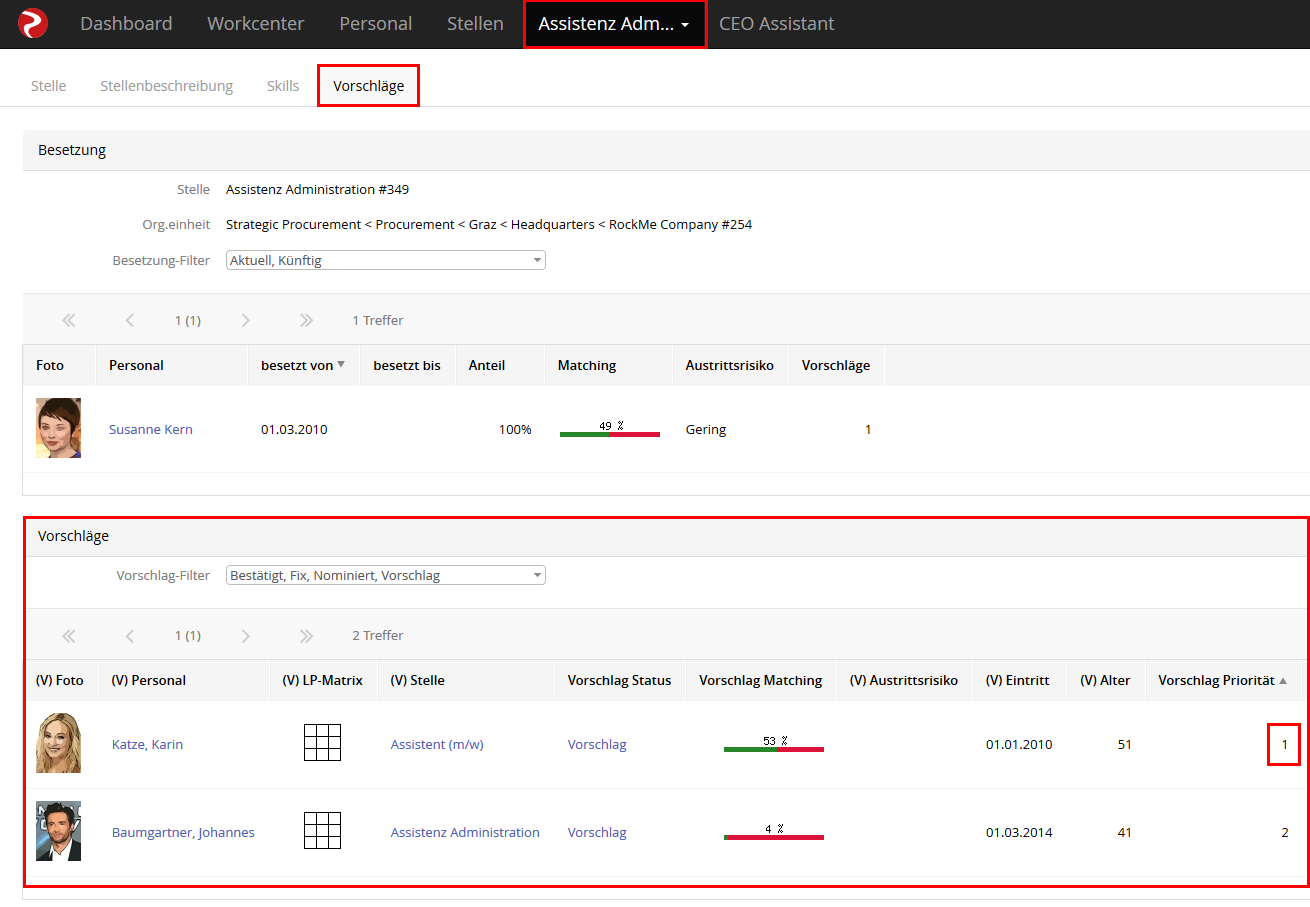The height and width of the screenshot is (907, 1310).
Task: Select the Vorschläge tab
Action: (369, 86)
